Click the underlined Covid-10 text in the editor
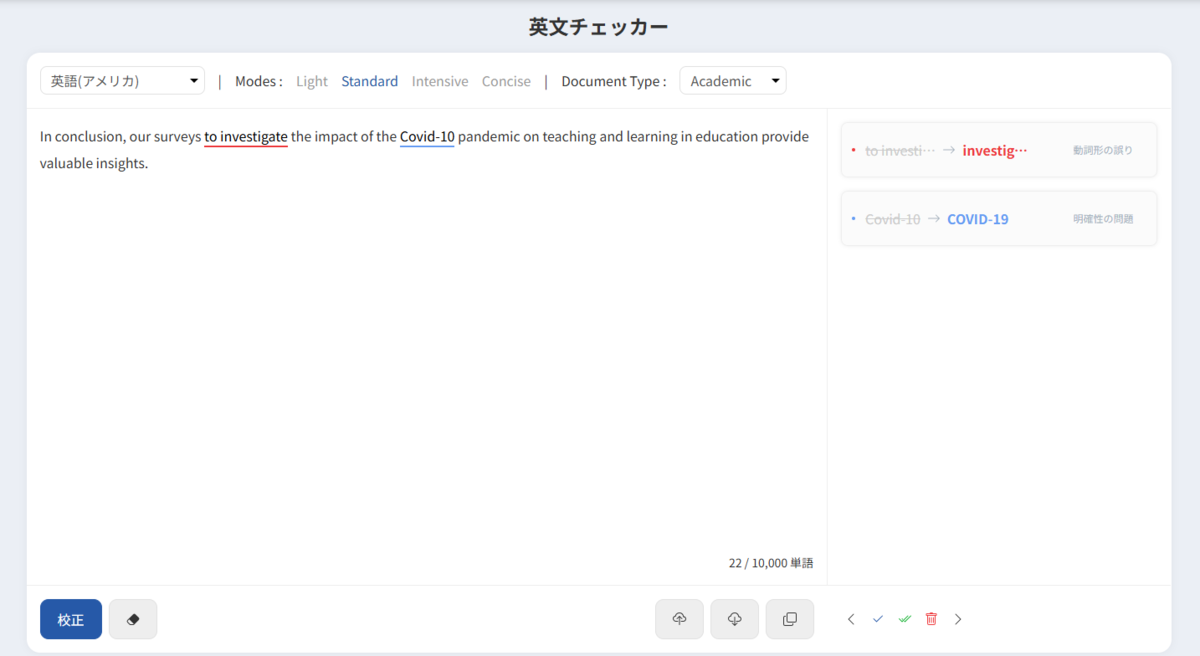Image resolution: width=1200 pixels, height=656 pixels. [426, 136]
